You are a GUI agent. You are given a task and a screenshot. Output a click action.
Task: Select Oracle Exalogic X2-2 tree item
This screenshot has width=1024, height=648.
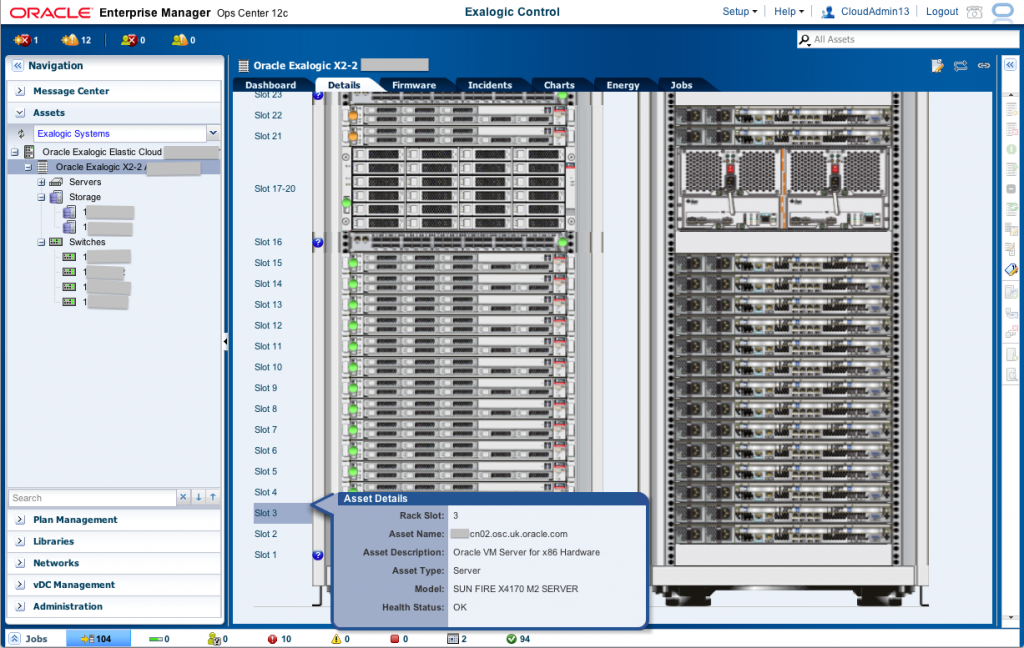coord(99,167)
